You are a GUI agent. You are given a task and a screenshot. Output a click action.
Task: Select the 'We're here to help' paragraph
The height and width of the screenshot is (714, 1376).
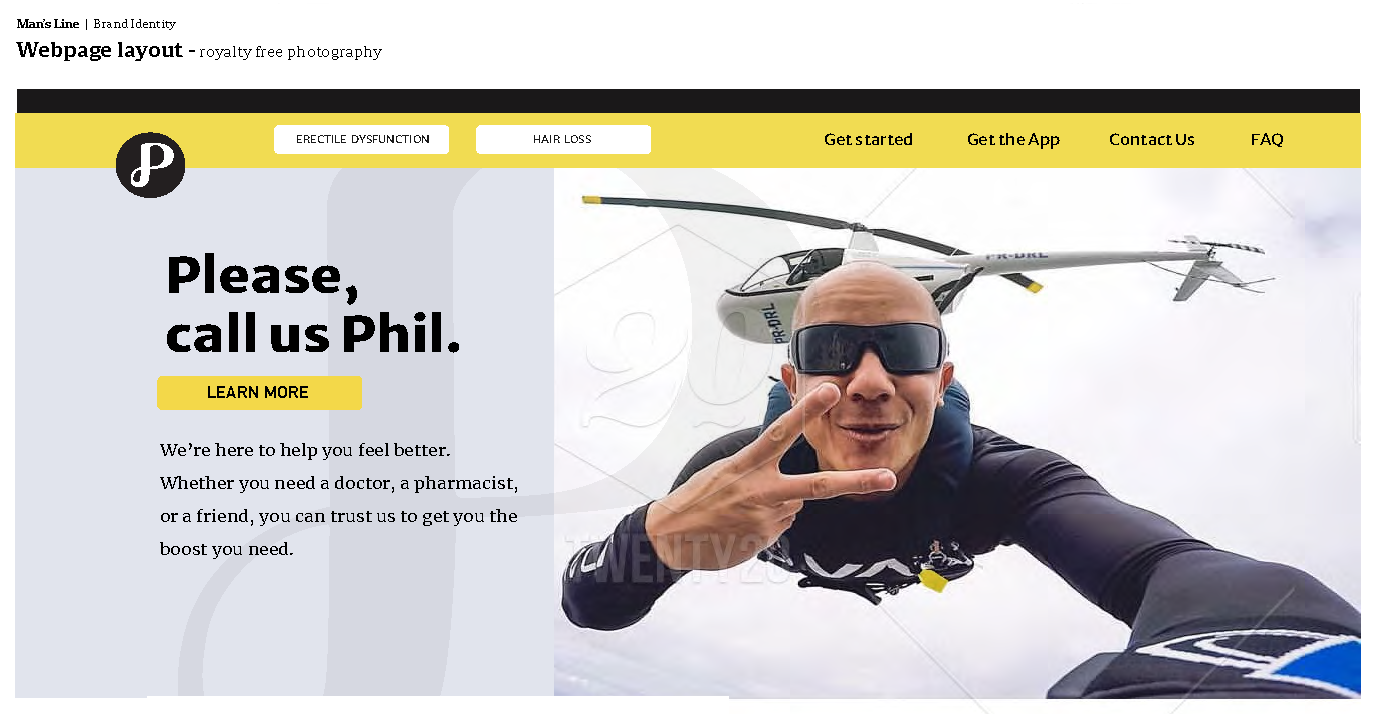tap(339, 499)
